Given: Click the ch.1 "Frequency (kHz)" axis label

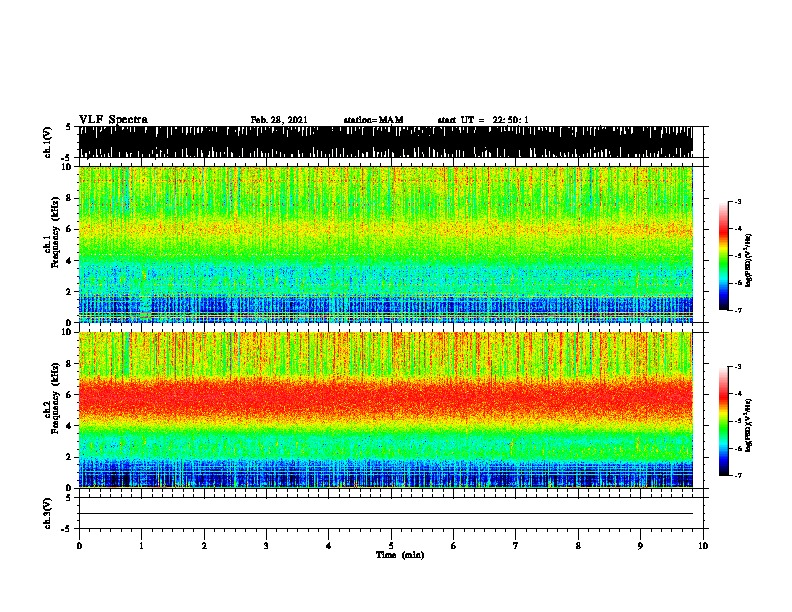Looking at the screenshot, I should [55, 232].
